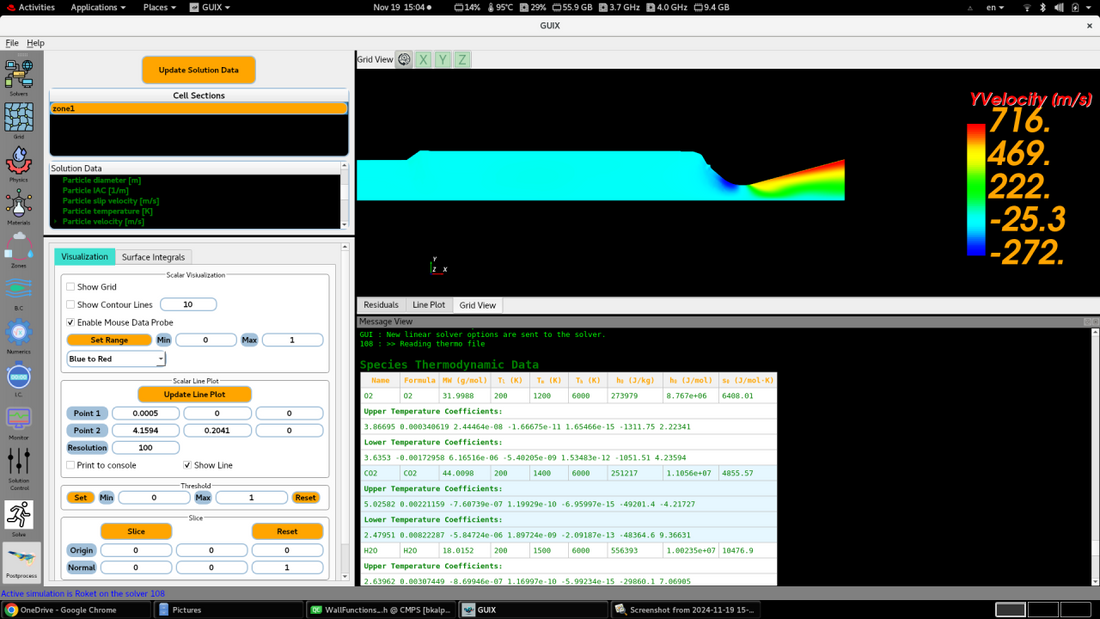Open the Solvers panel
1100x619 pixels.
click(18, 73)
